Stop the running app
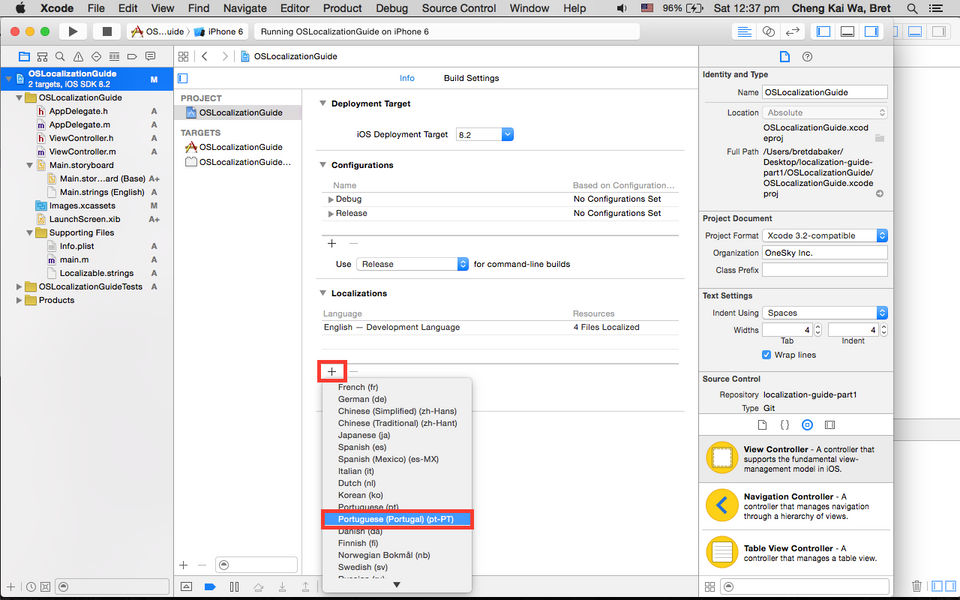The height and width of the screenshot is (600, 960). [x=107, y=31]
